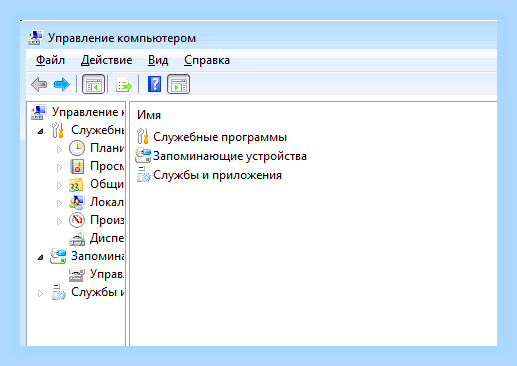Select the Диспе tree item text
This screenshot has height=366, width=517.
point(107,238)
